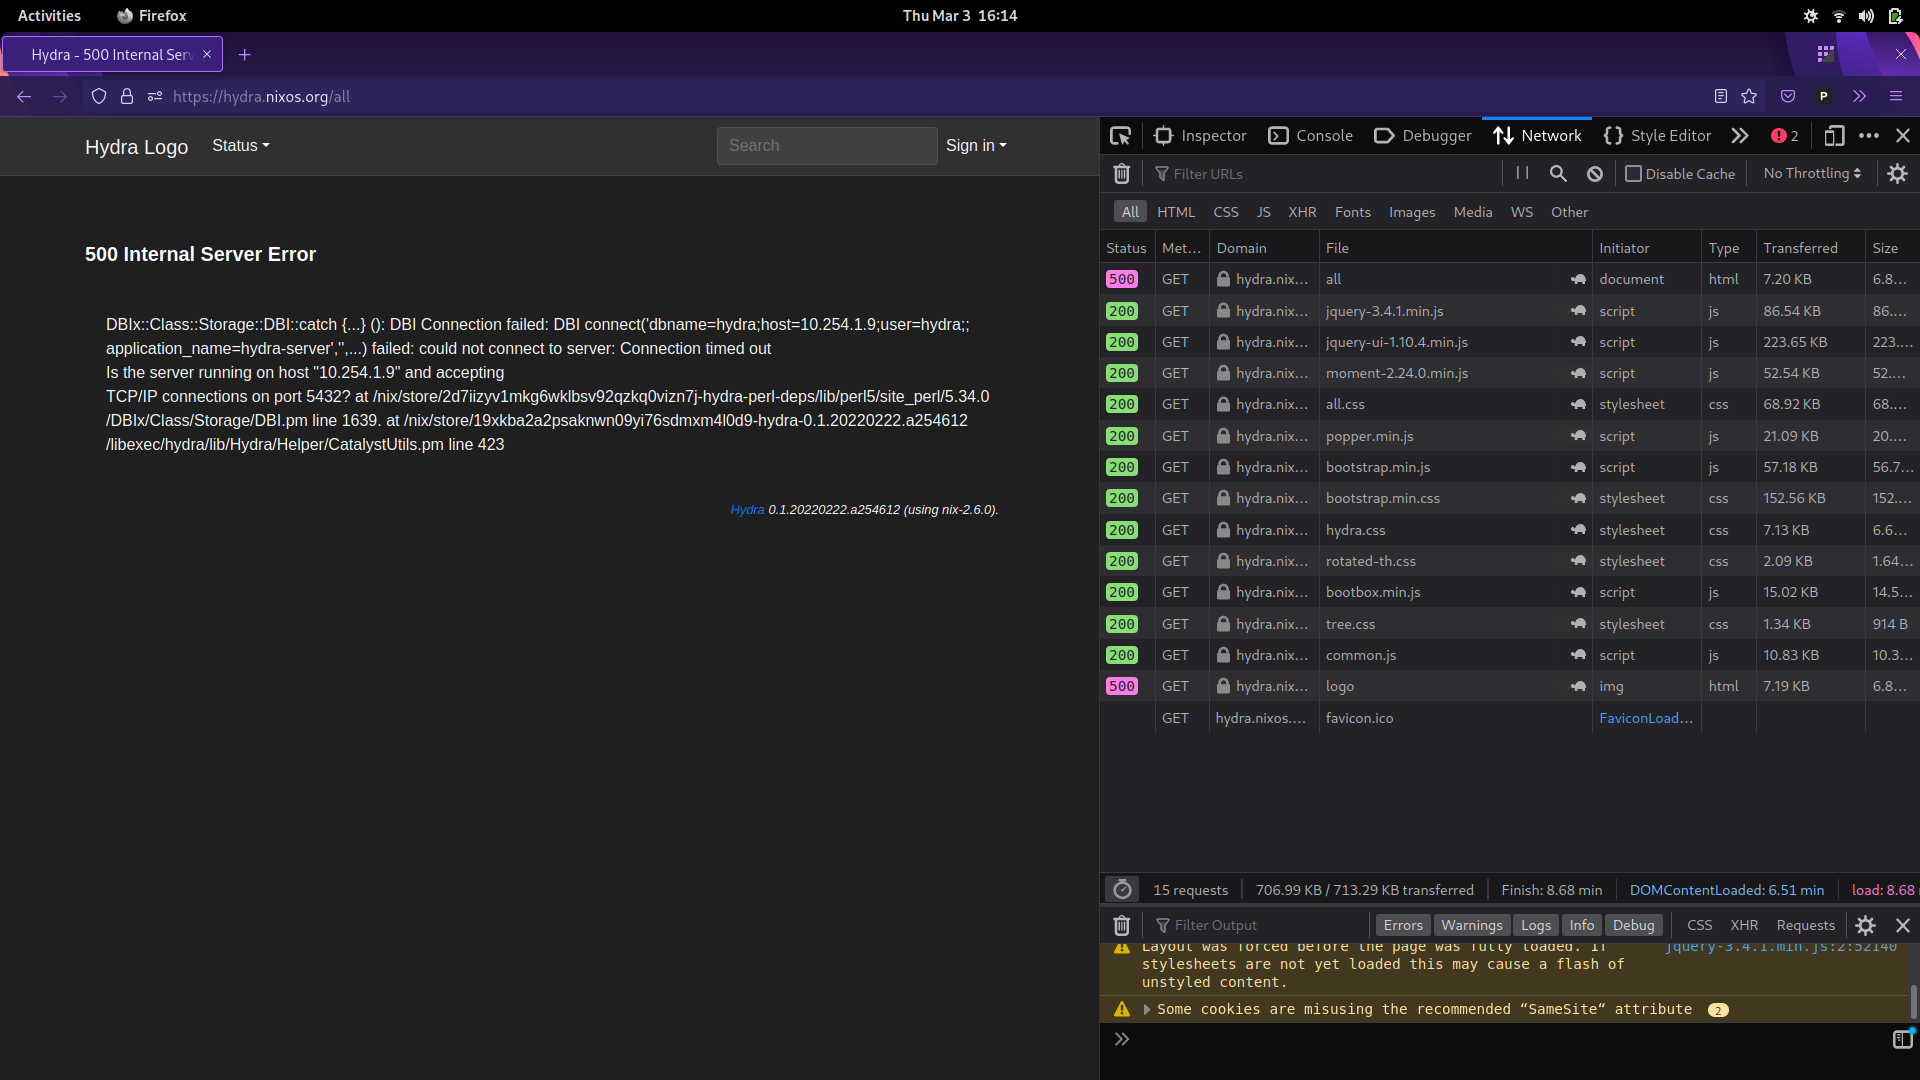1920x1080 pixels.
Task: Click turtle slow icon for jquery-3.4.1.min.js
Action: 1578,311
